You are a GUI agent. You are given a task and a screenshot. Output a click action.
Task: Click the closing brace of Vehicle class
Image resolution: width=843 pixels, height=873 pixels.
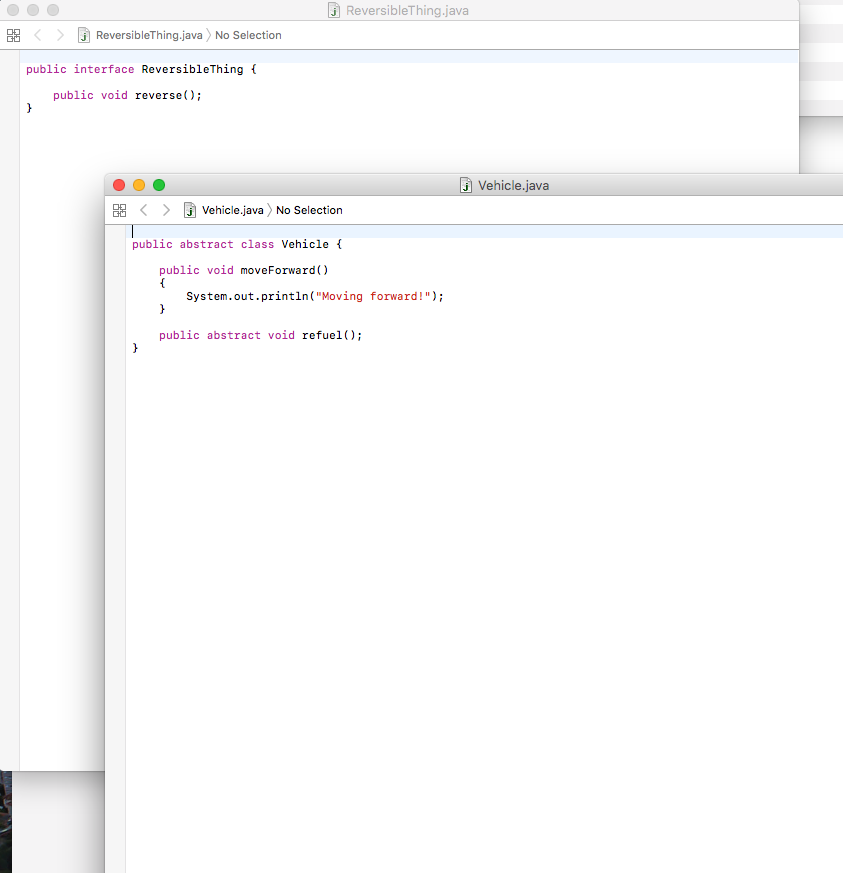coord(135,348)
